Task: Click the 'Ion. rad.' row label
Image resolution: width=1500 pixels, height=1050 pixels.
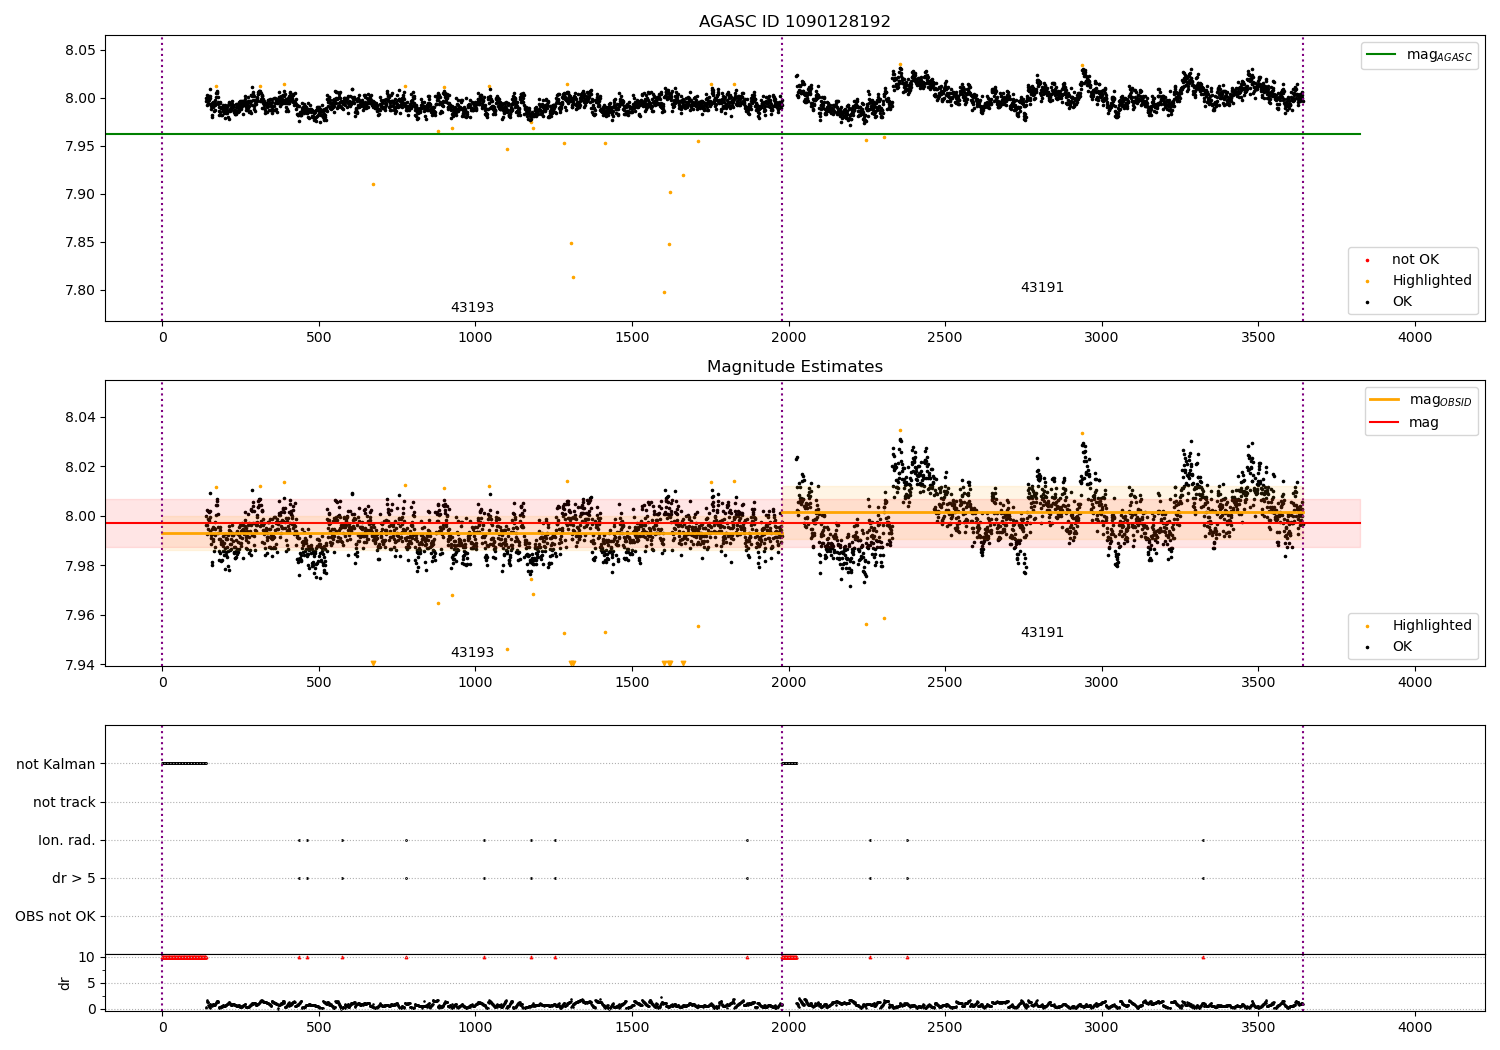Action: pyautogui.click(x=67, y=840)
